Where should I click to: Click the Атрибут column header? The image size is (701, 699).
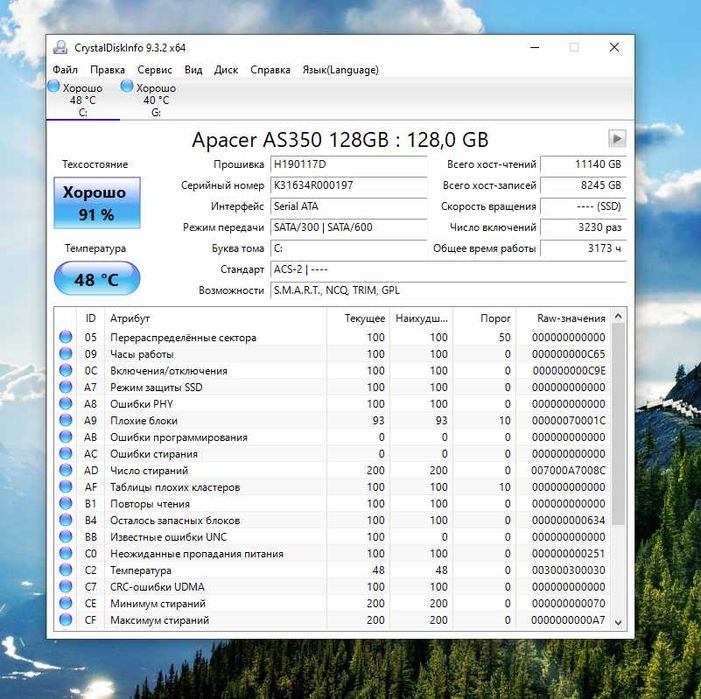click(x=215, y=318)
